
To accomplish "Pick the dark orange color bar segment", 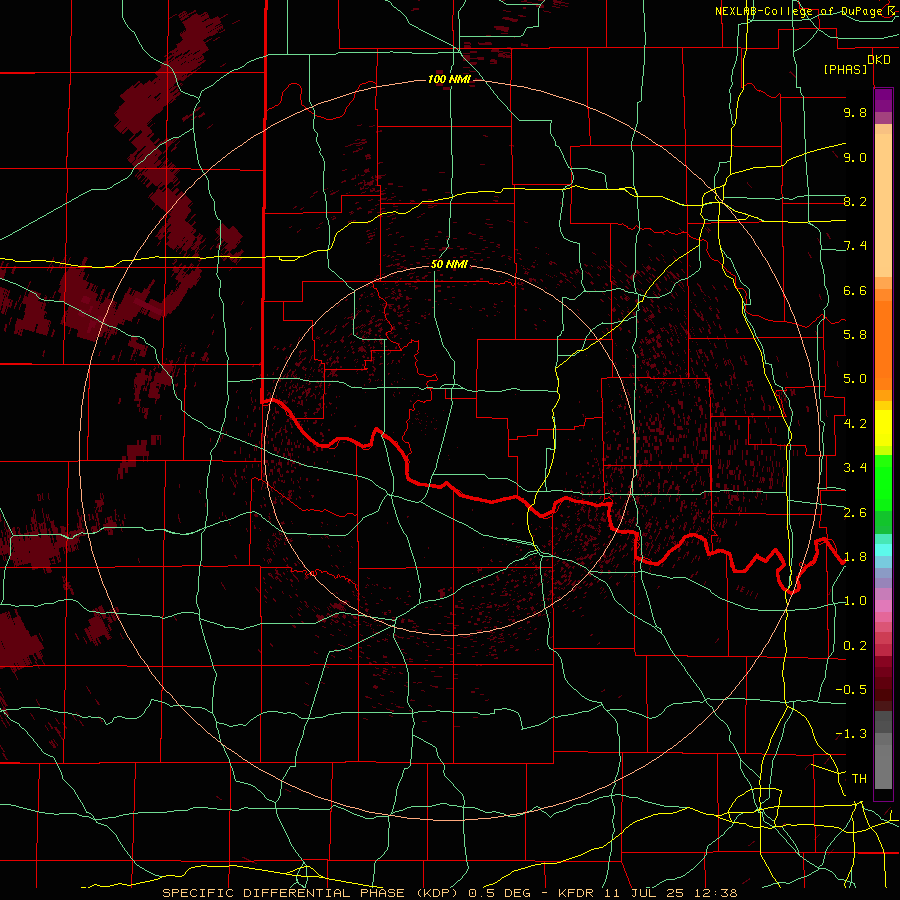I will pyautogui.click(x=883, y=344).
